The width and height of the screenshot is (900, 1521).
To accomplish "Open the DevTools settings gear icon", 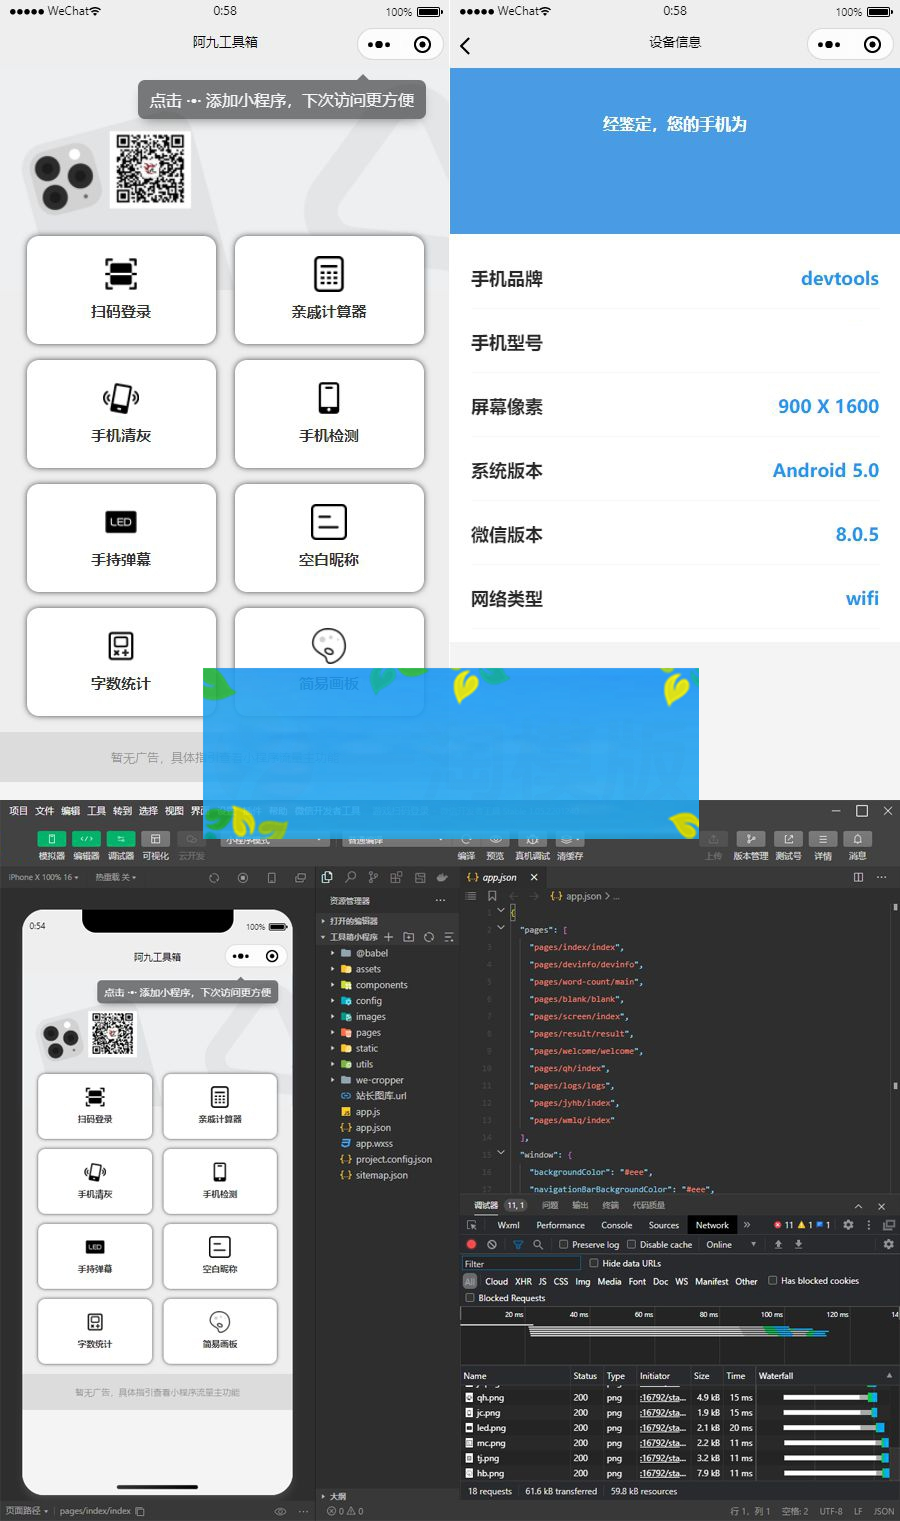I will 848,1225.
